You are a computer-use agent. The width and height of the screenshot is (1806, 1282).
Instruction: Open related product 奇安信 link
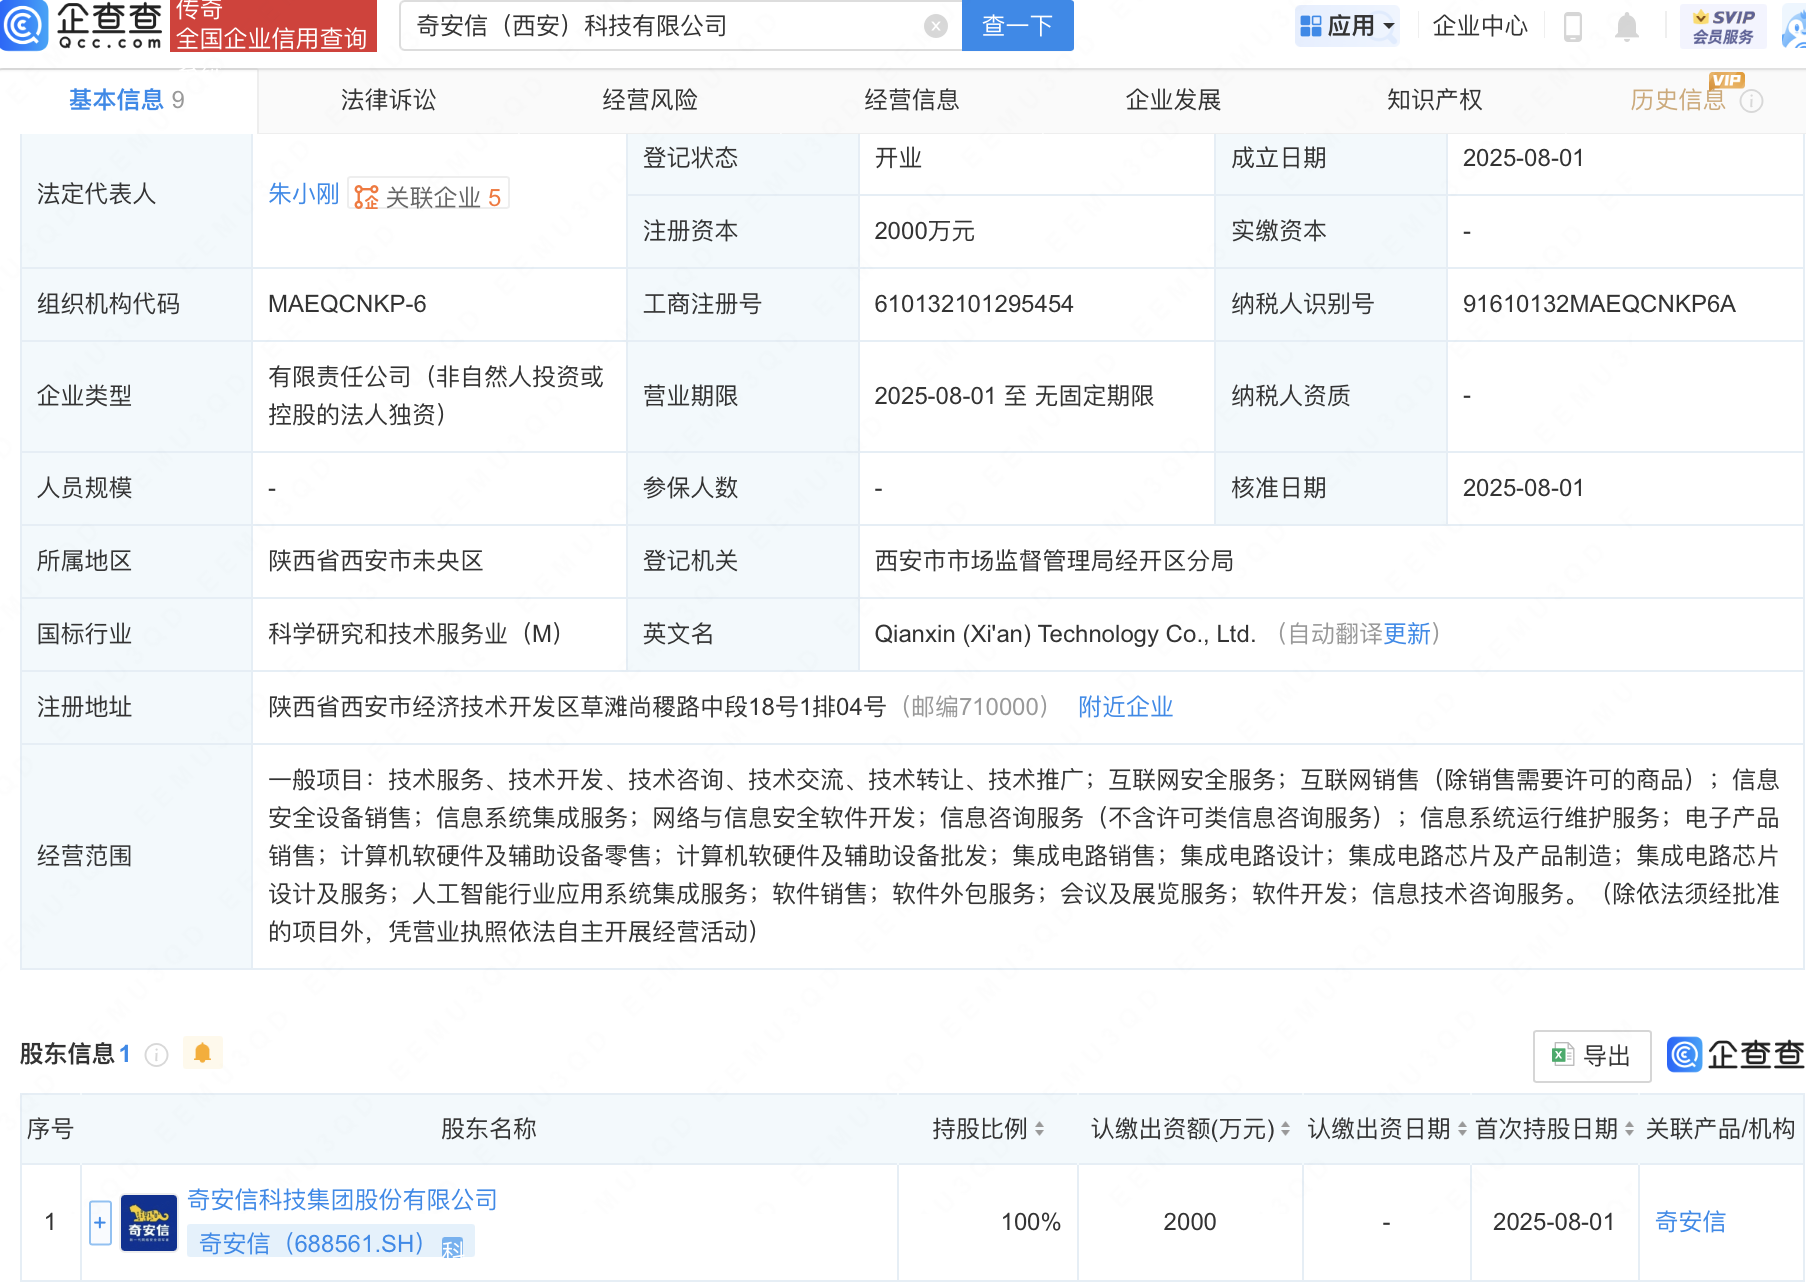pos(1690,1222)
